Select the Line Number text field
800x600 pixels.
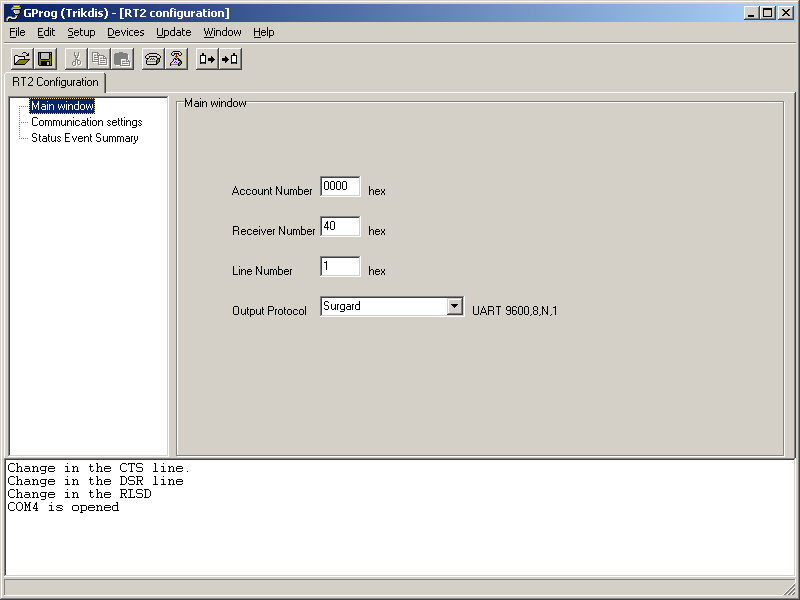click(339, 266)
